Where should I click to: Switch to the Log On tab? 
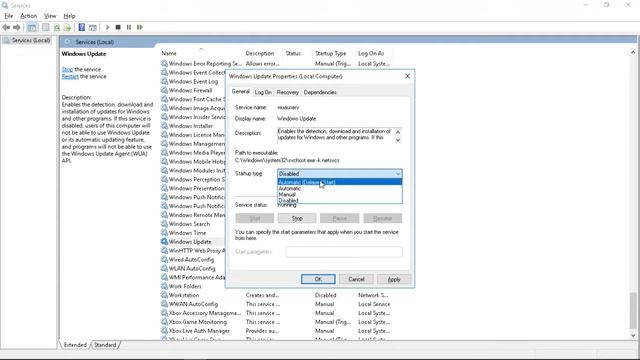pos(263,92)
